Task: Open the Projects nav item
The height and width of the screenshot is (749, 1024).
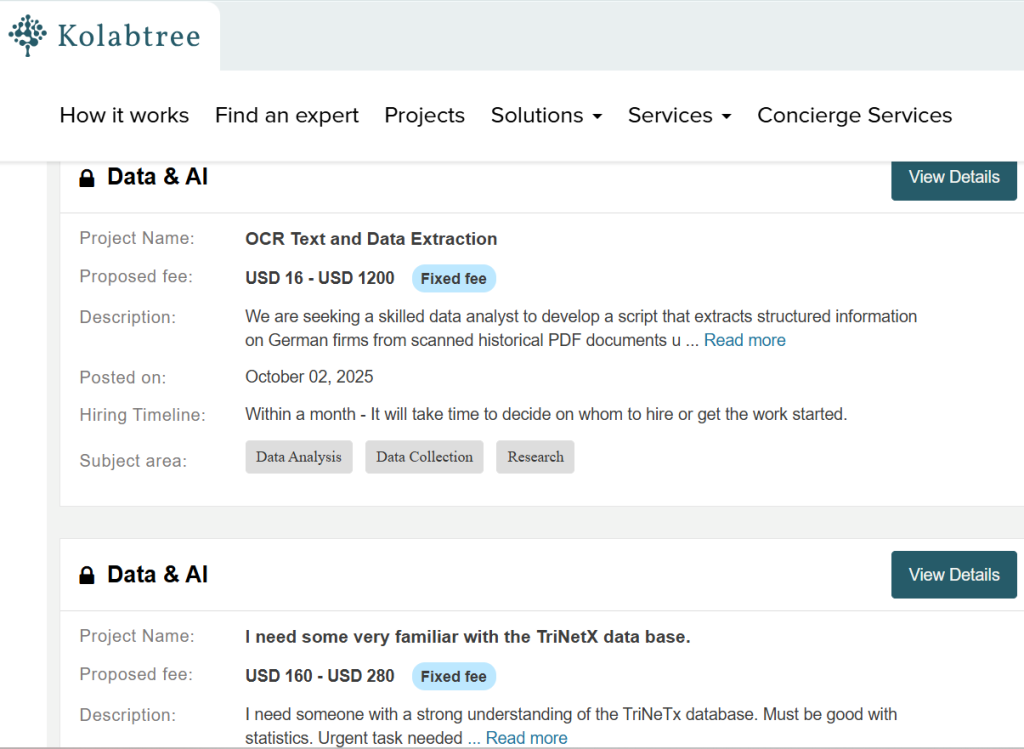Action: pyautogui.click(x=424, y=116)
